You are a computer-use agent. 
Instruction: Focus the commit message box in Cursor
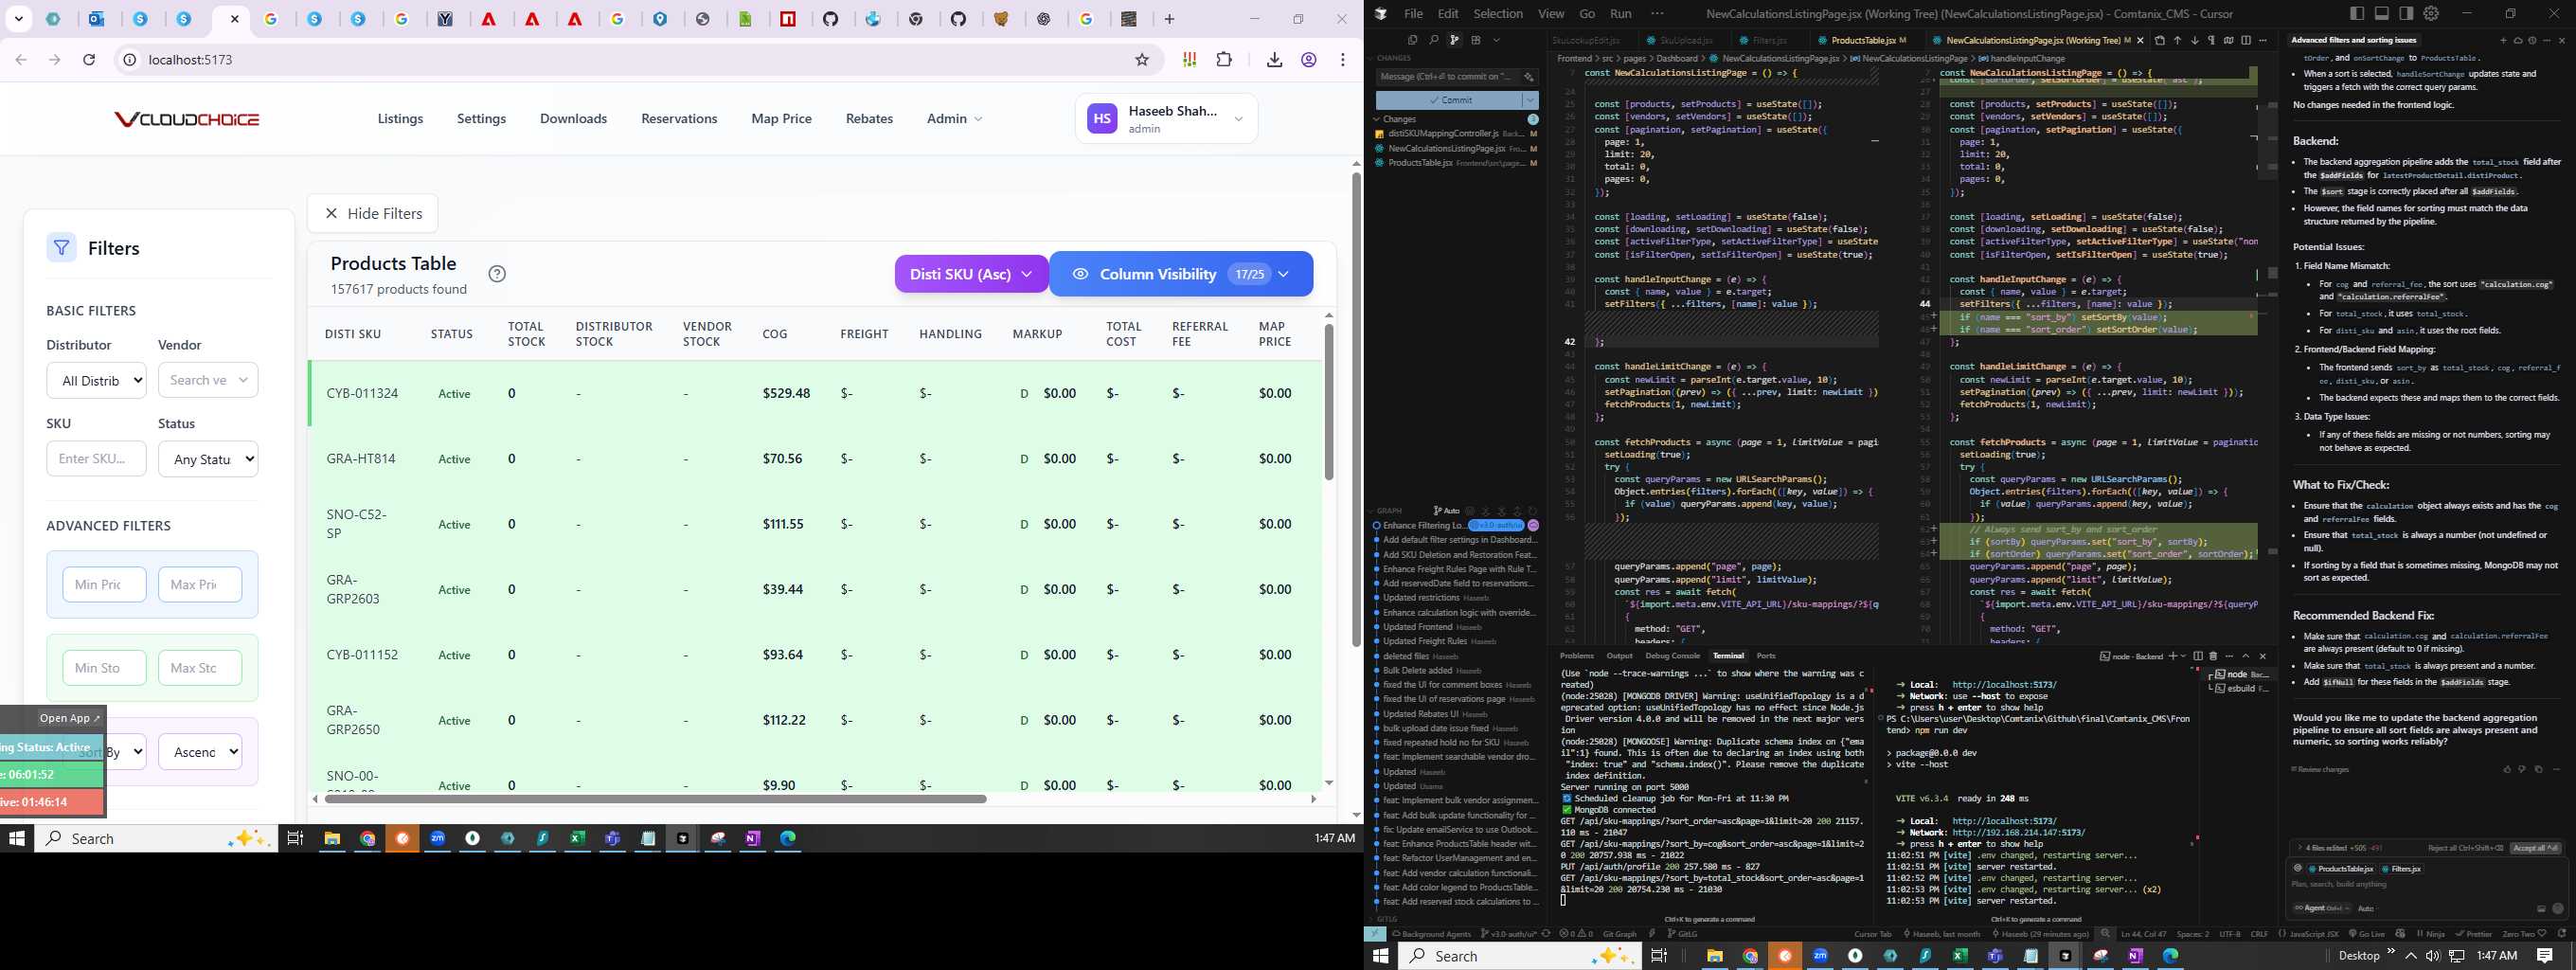pos(1448,76)
